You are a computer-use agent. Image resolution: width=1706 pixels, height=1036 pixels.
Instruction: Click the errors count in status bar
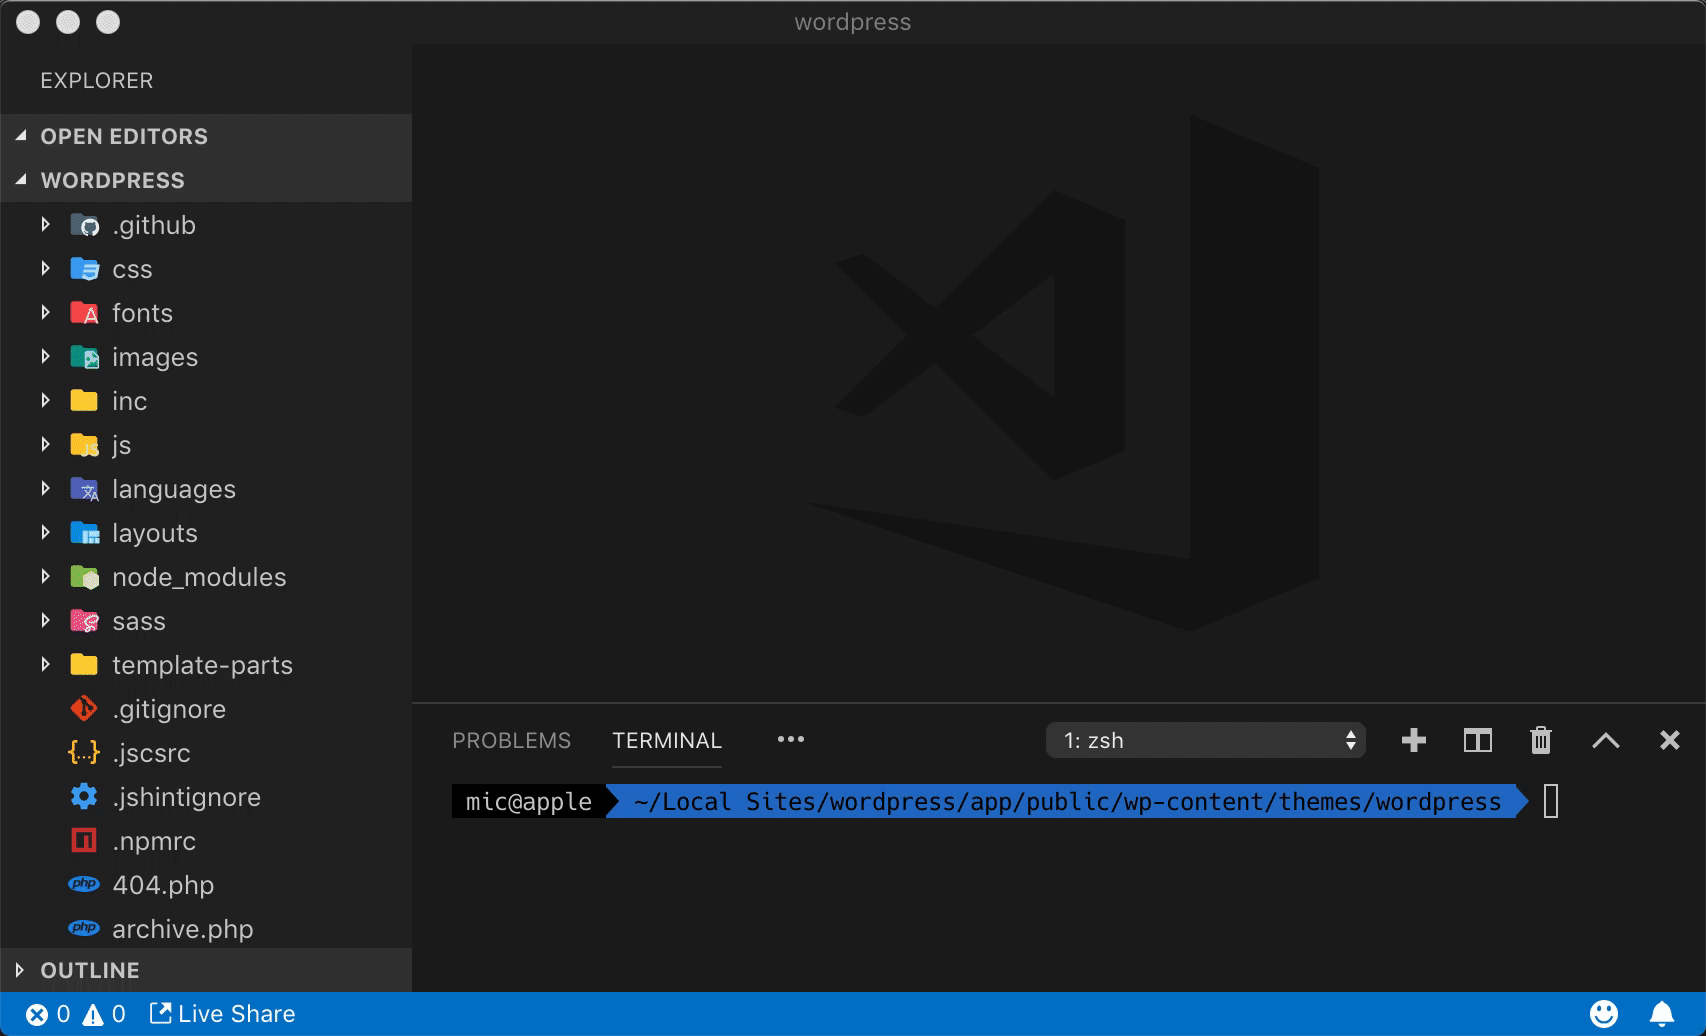[x=48, y=1014]
